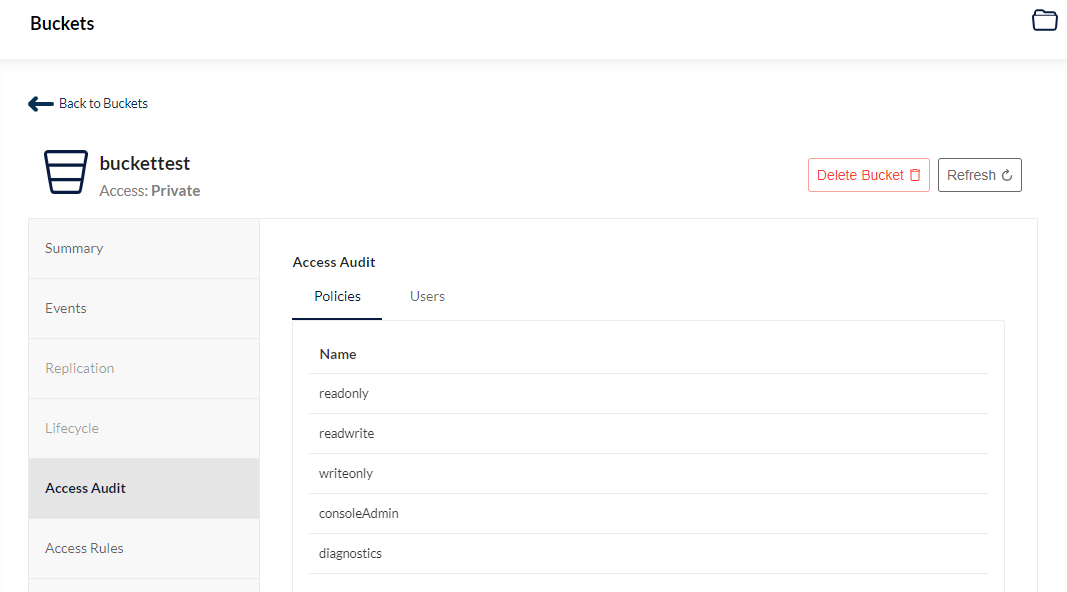Open the Replication section
The image size is (1067, 592).
144,368
